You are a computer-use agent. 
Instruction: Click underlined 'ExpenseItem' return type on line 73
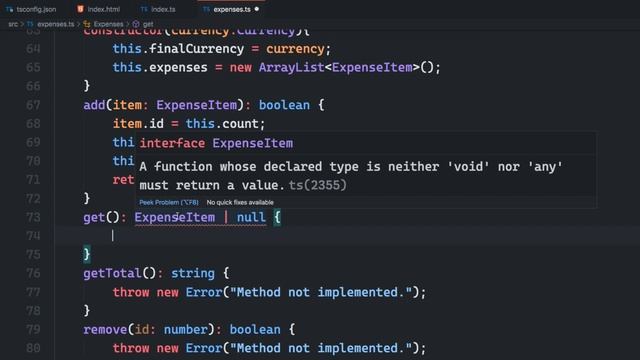pos(175,217)
